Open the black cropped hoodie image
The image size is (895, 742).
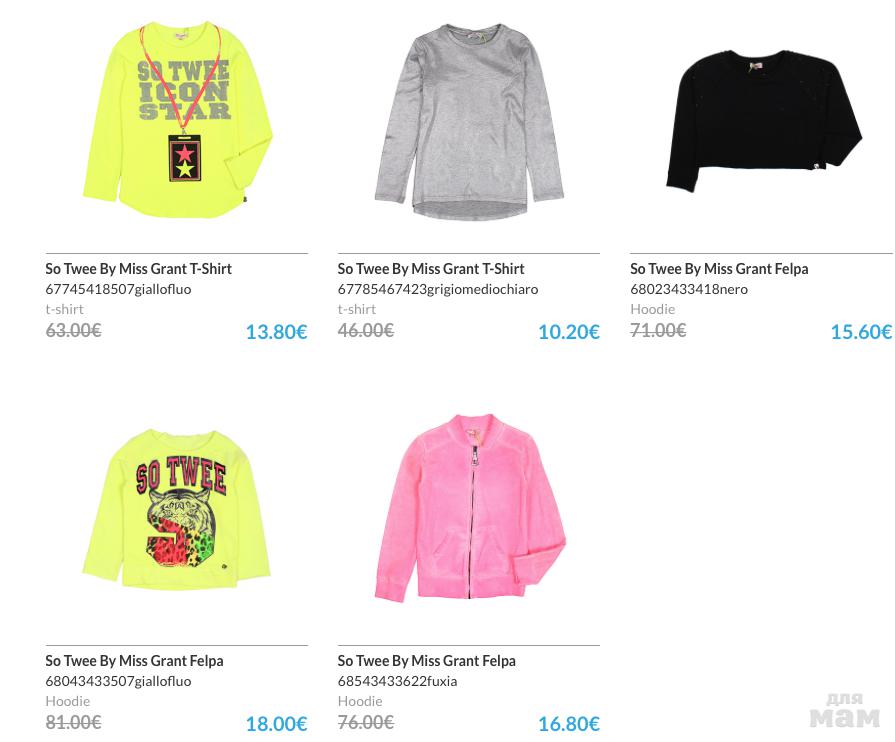[762, 120]
